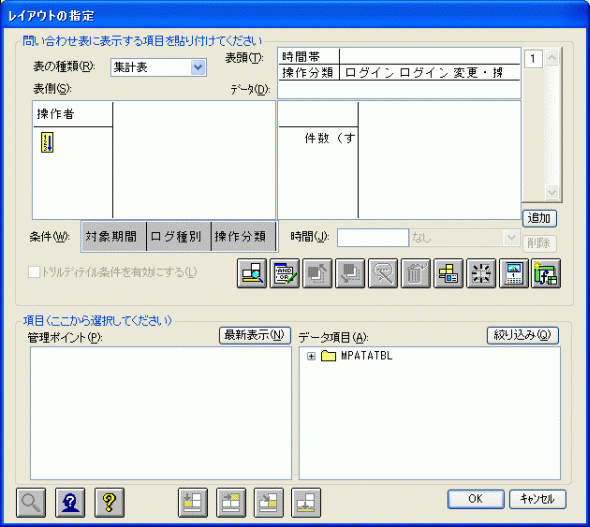Image resolution: width=590 pixels, height=527 pixels.
Task: Click the grayed 削除 button
Action: click(x=539, y=243)
